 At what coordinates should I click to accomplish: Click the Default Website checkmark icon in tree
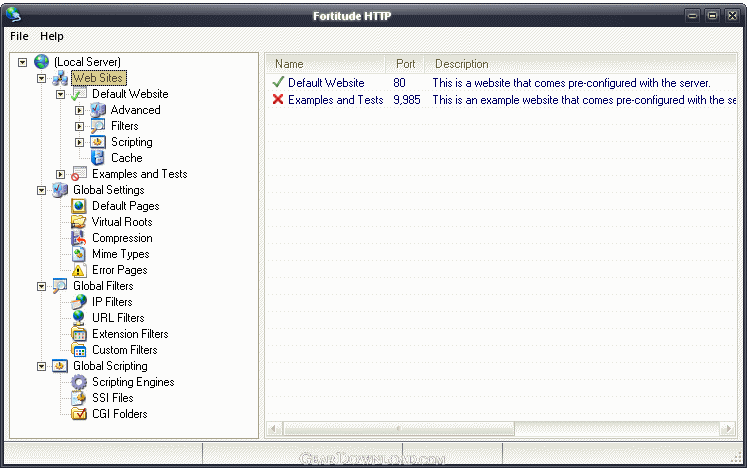tap(79, 94)
